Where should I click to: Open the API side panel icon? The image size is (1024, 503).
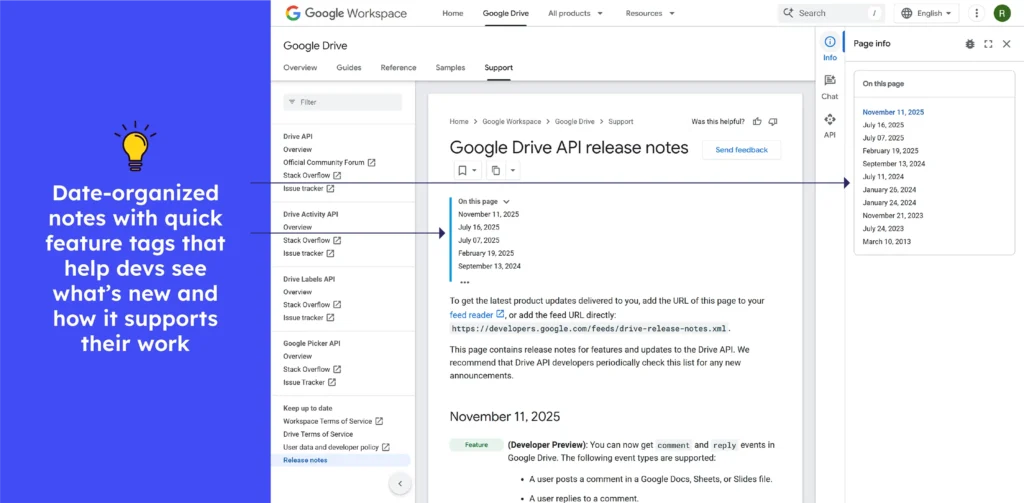(829, 120)
